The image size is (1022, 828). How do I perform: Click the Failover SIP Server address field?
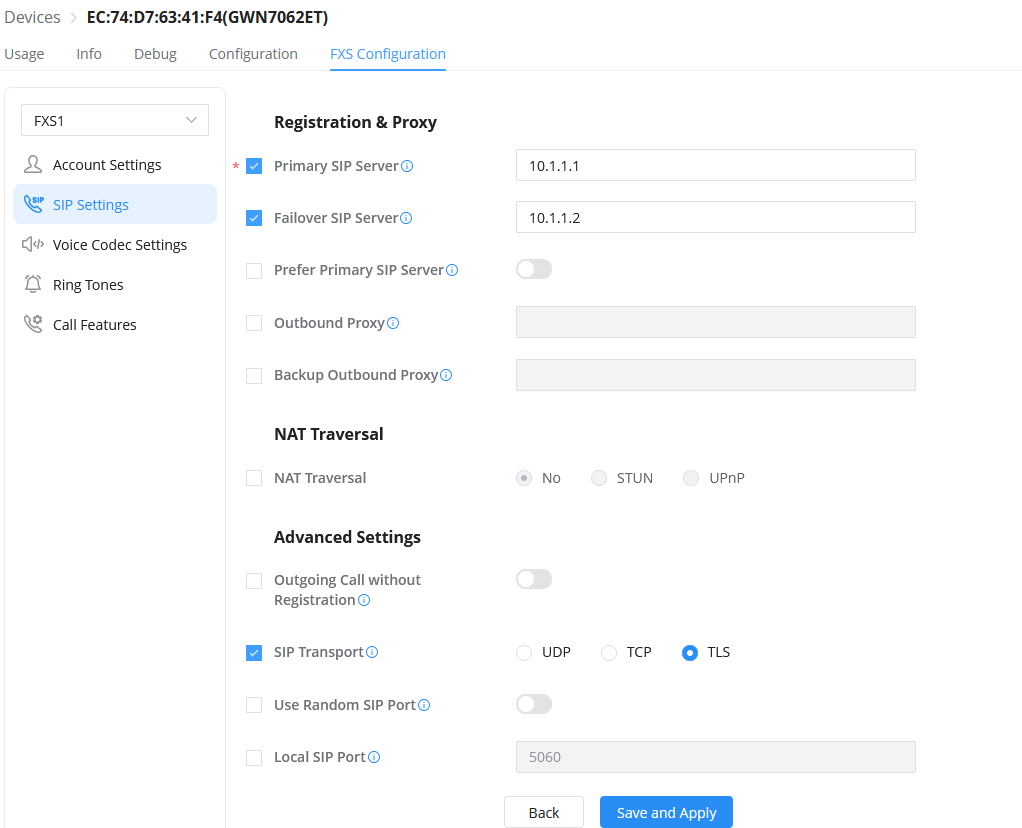pyautogui.click(x=716, y=217)
